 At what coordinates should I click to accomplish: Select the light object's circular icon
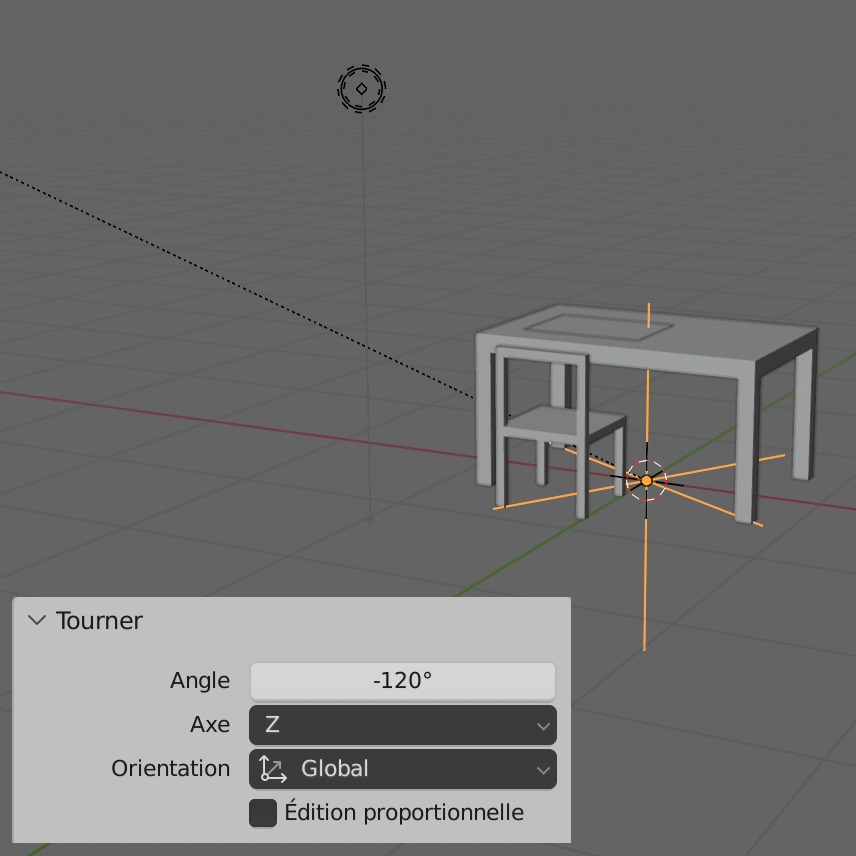pos(361,89)
